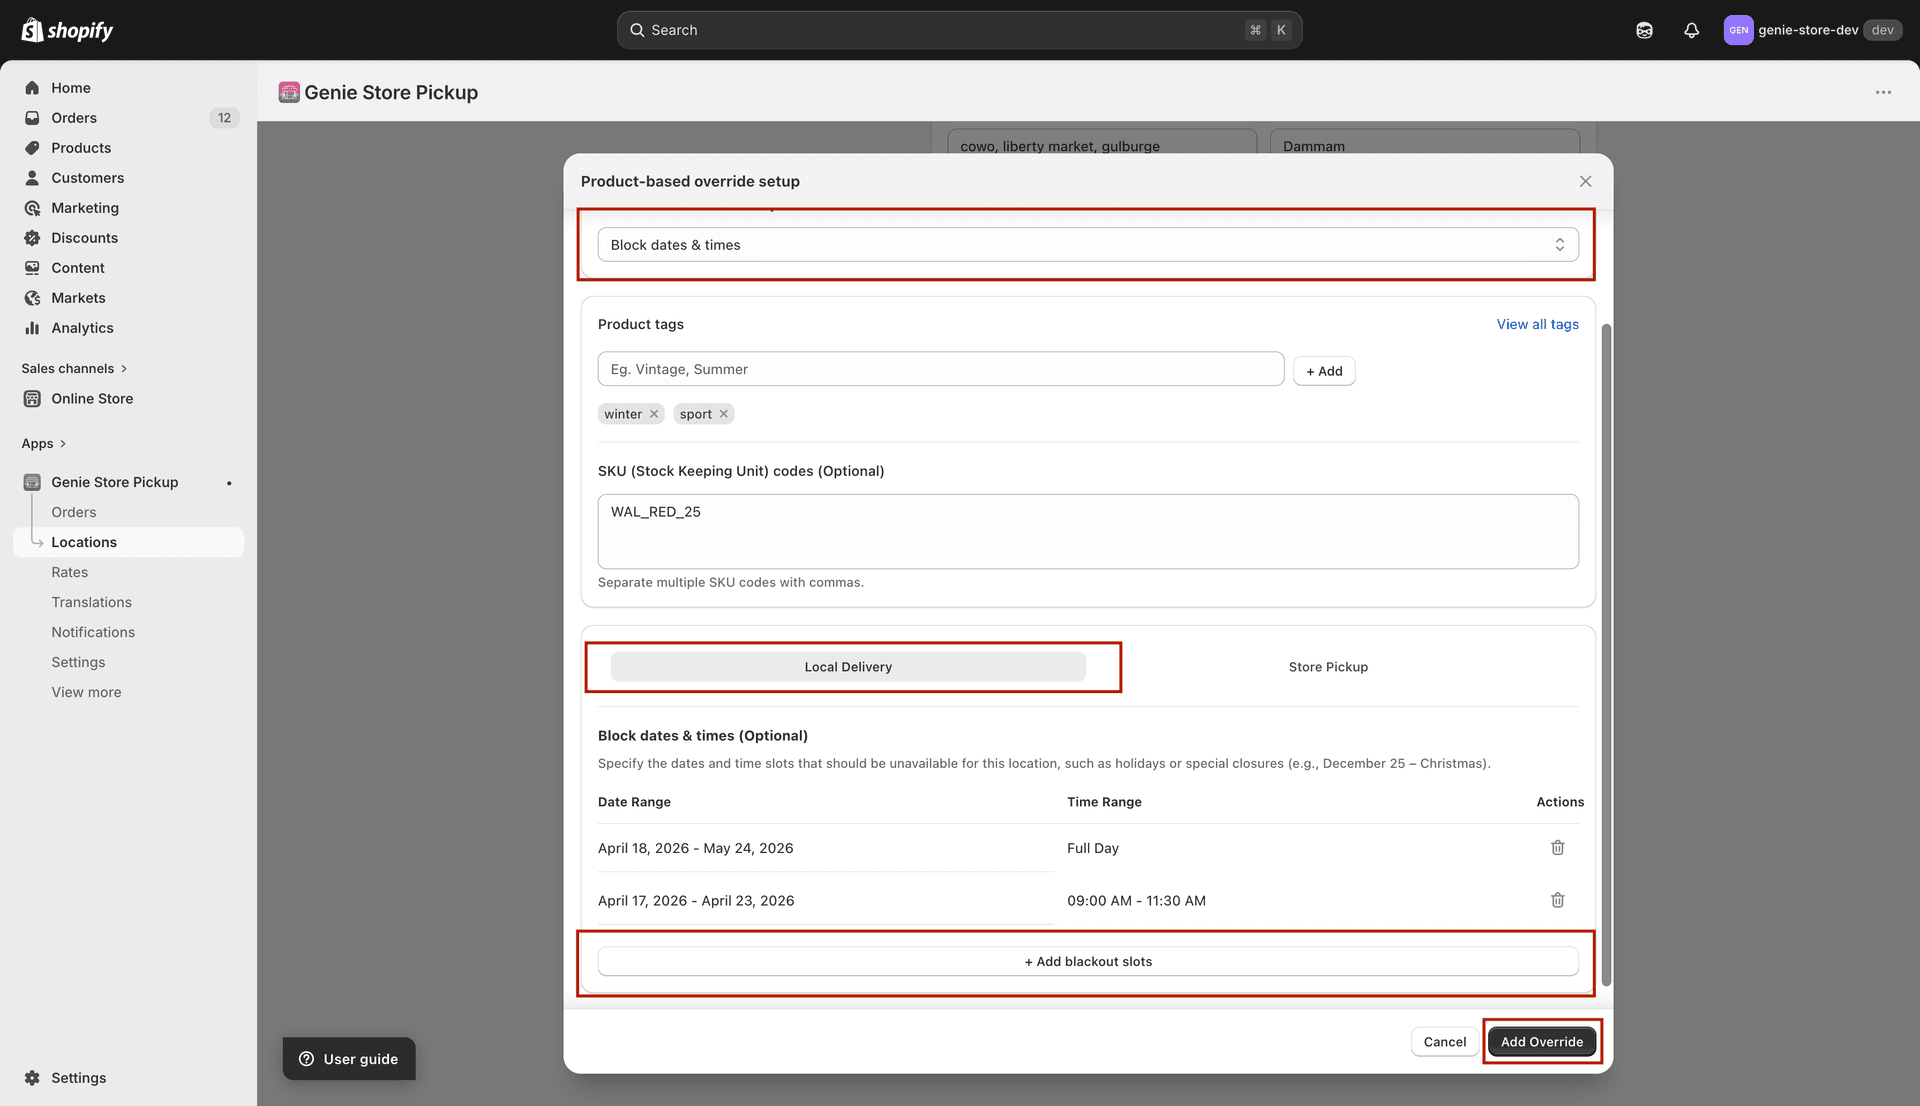
Task: Open Genie app Orders submenu item
Action: [74, 512]
